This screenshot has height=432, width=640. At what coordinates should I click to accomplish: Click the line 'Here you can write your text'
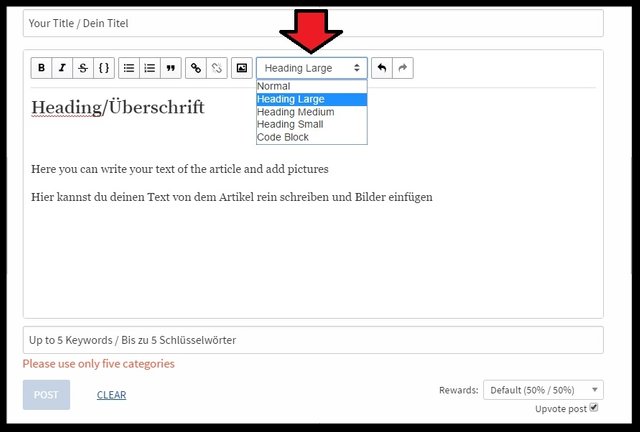tap(180, 169)
